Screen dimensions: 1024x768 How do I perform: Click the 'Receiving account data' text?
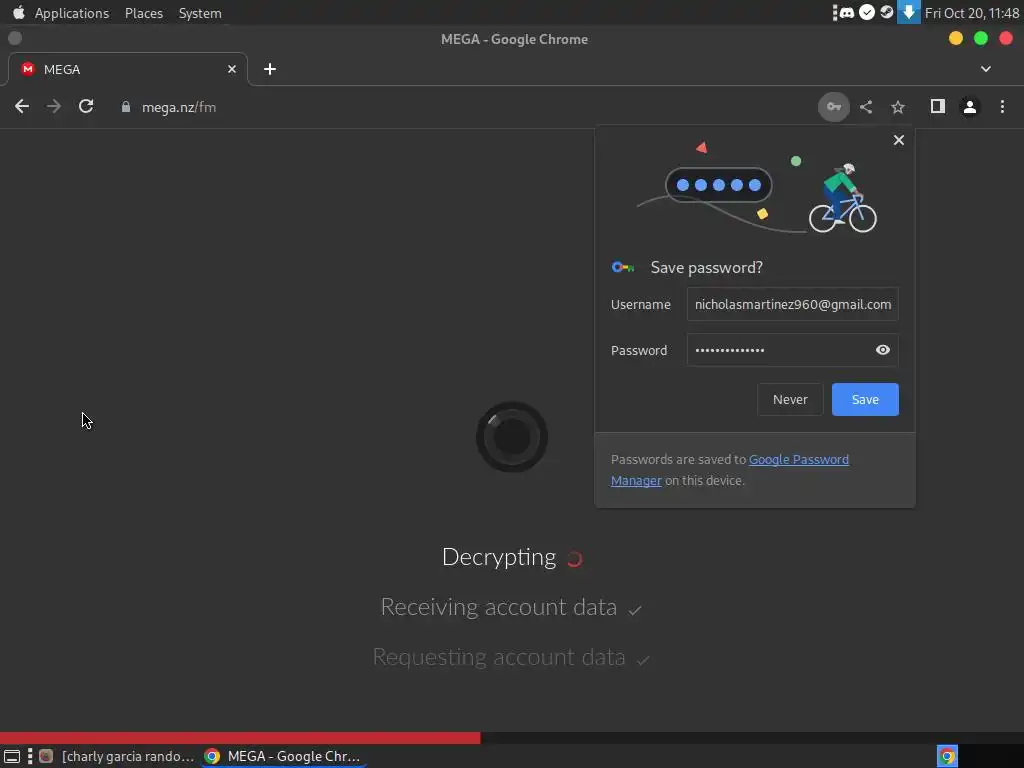[x=499, y=607]
